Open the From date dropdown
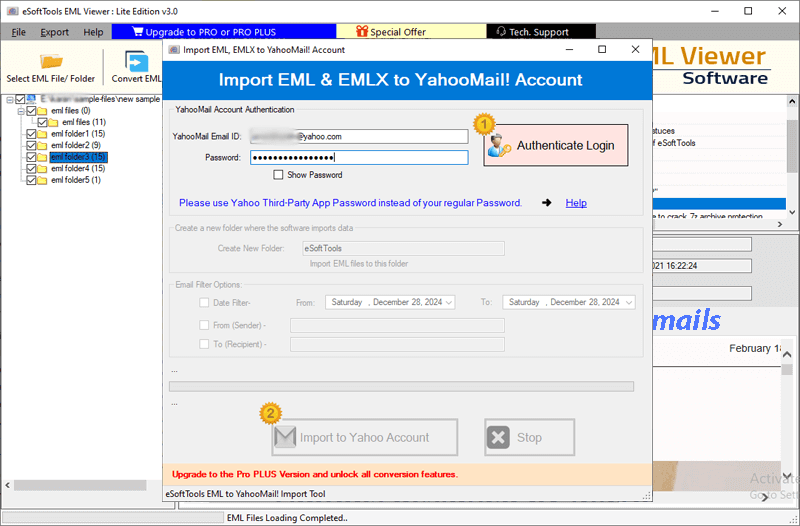The width and height of the screenshot is (800, 526). click(x=449, y=303)
